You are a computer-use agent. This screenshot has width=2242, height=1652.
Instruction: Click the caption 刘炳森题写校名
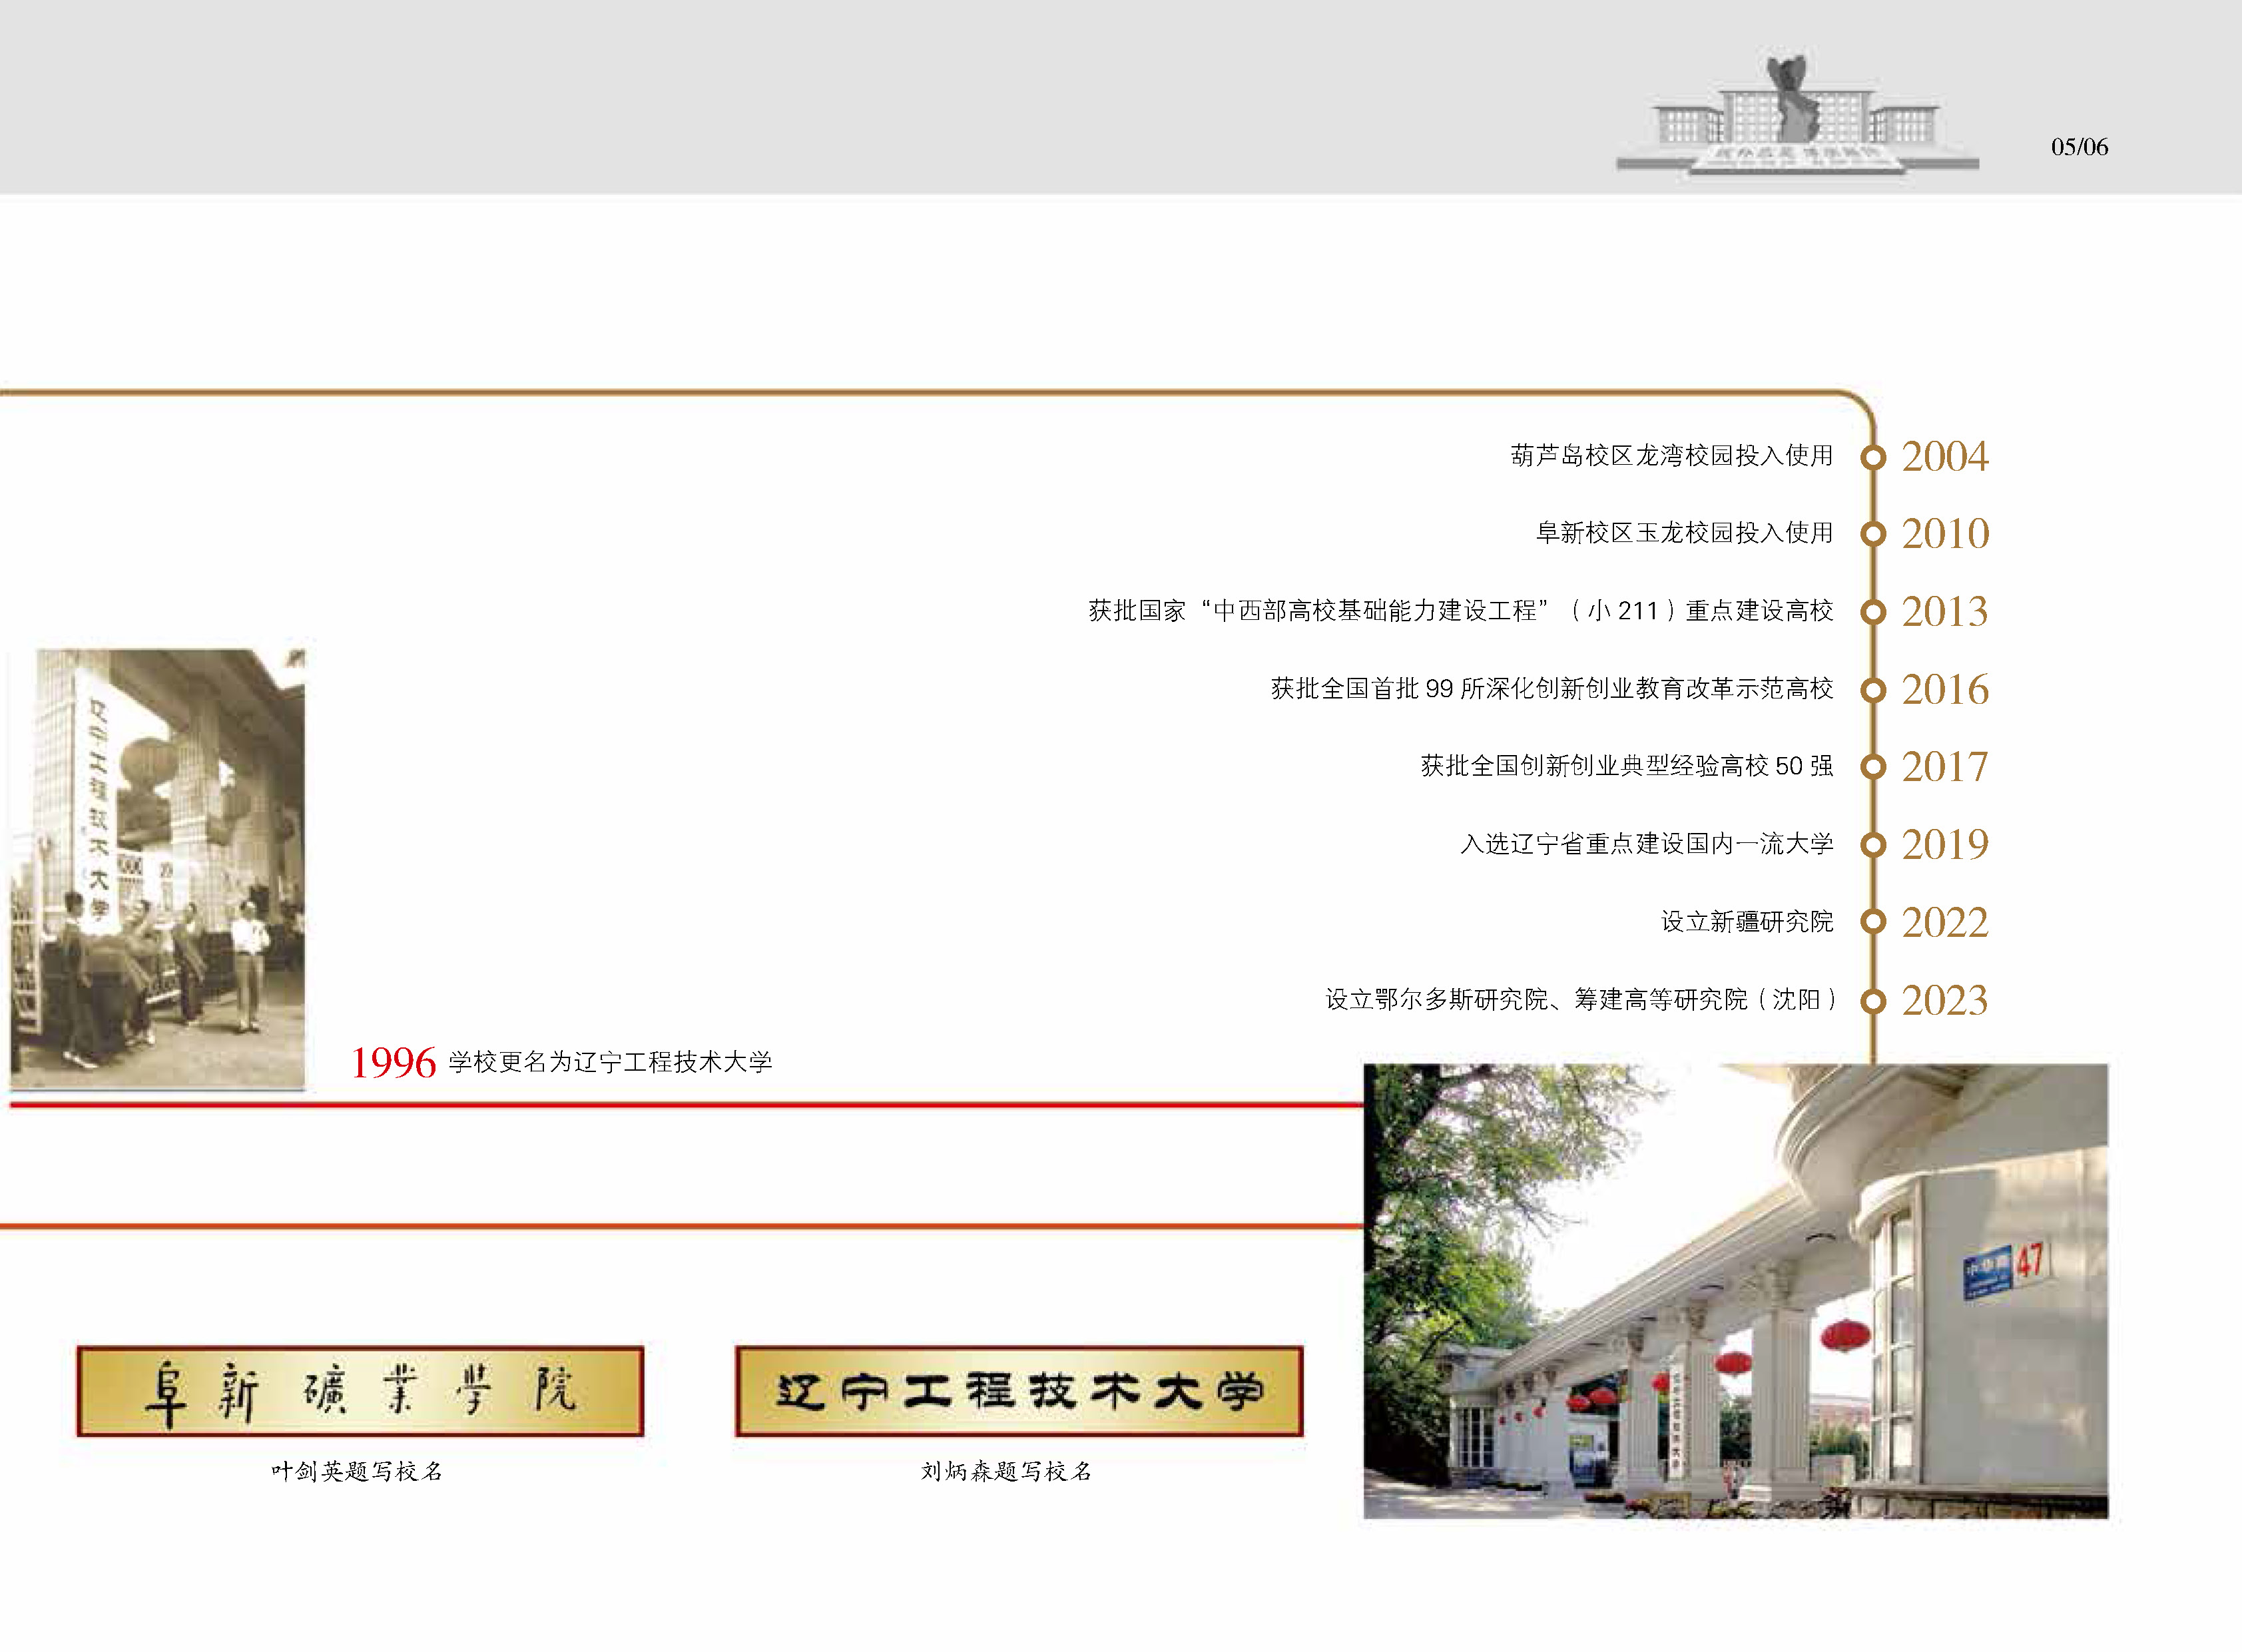[x=1006, y=1471]
